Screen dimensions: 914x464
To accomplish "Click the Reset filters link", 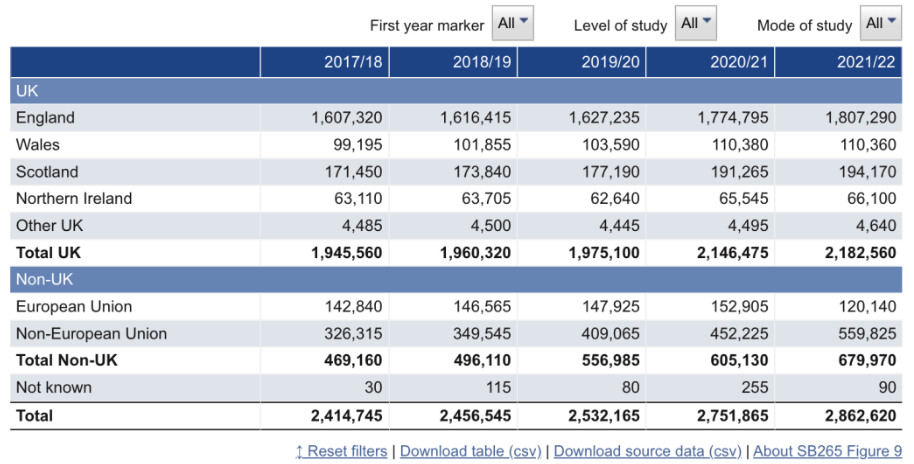I will (x=341, y=451).
